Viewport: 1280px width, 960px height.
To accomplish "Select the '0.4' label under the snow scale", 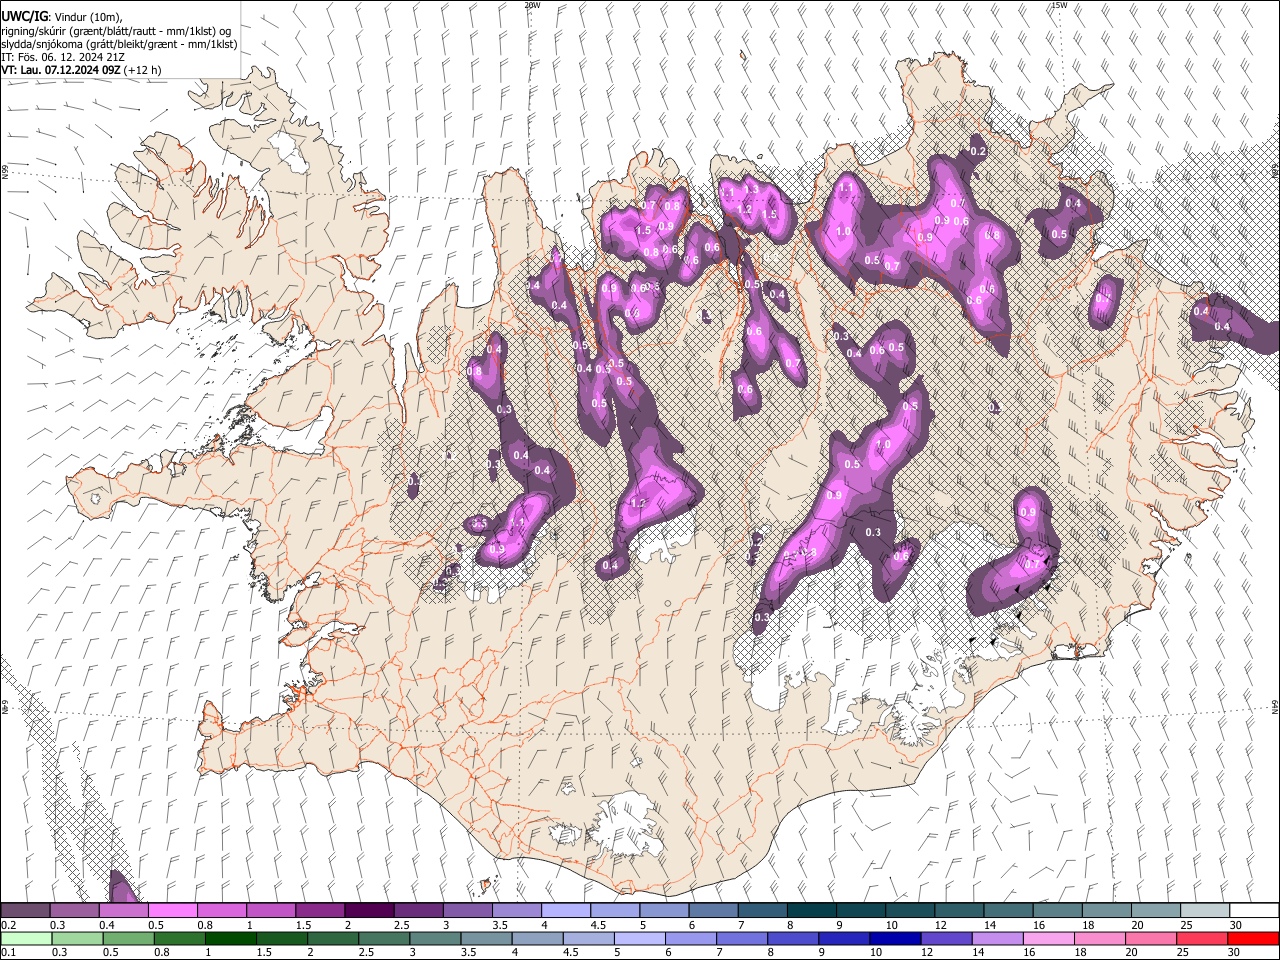I will [x=105, y=925].
